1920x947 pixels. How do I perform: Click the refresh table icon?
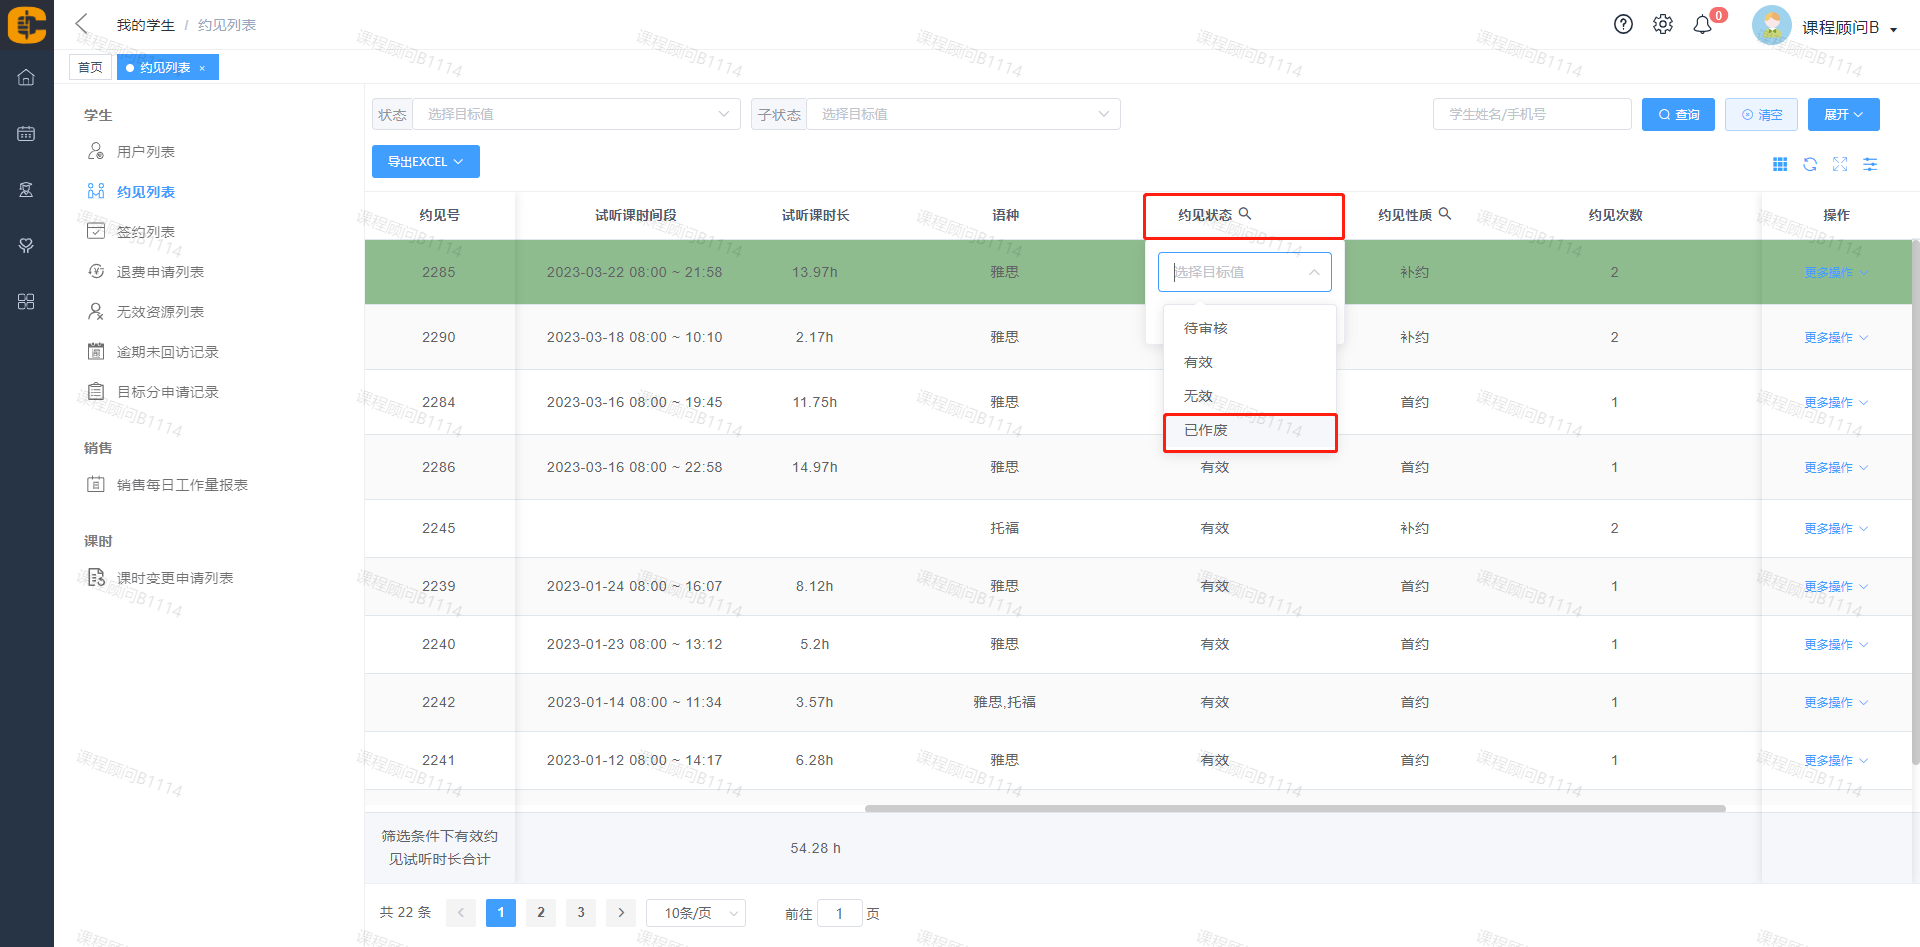pos(1810,164)
